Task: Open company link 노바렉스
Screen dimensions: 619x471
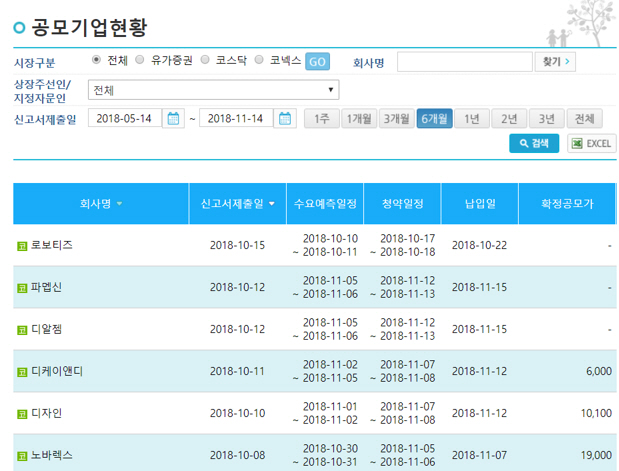Action: pyautogui.click(x=52, y=455)
